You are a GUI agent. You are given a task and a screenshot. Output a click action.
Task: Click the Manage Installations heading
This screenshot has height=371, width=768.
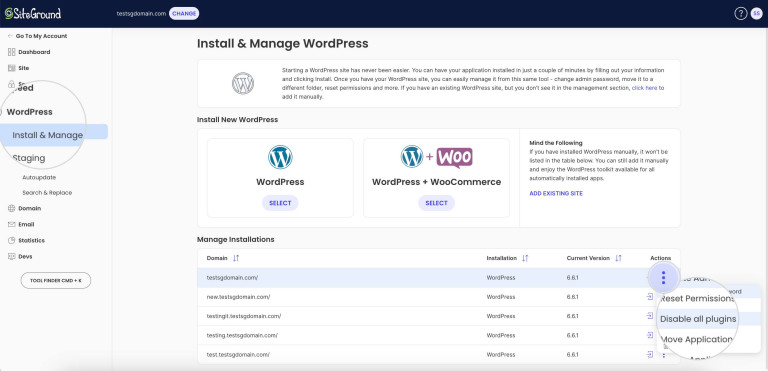pos(236,240)
